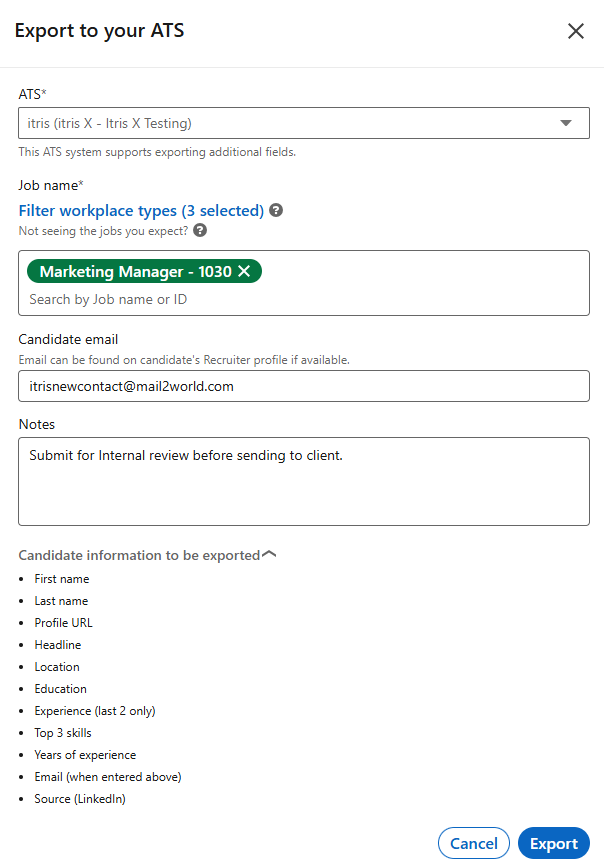Open Filter workplace types link
This screenshot has width=604, height=866.
click(141, 210)
